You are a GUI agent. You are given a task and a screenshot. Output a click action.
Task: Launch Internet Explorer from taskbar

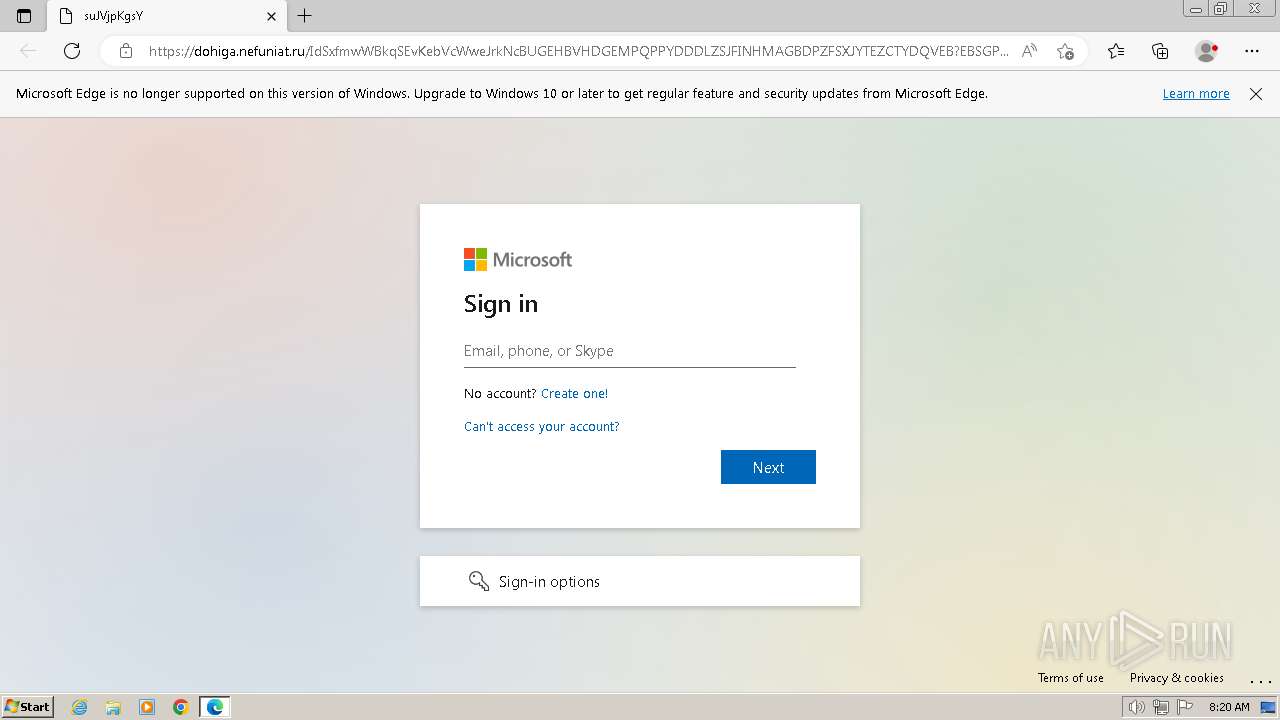80,707
